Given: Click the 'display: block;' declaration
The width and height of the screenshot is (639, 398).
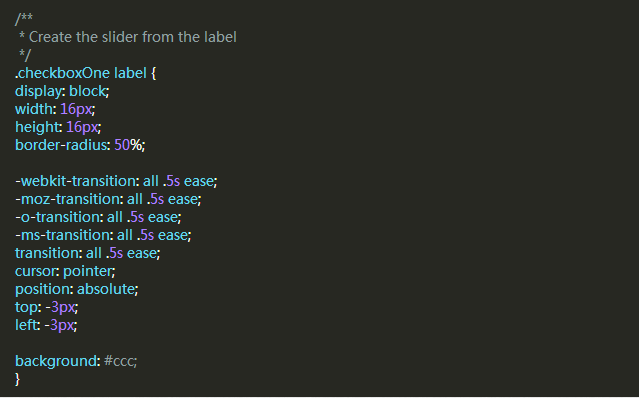Looking at the screenshot, I should (62, 91).
